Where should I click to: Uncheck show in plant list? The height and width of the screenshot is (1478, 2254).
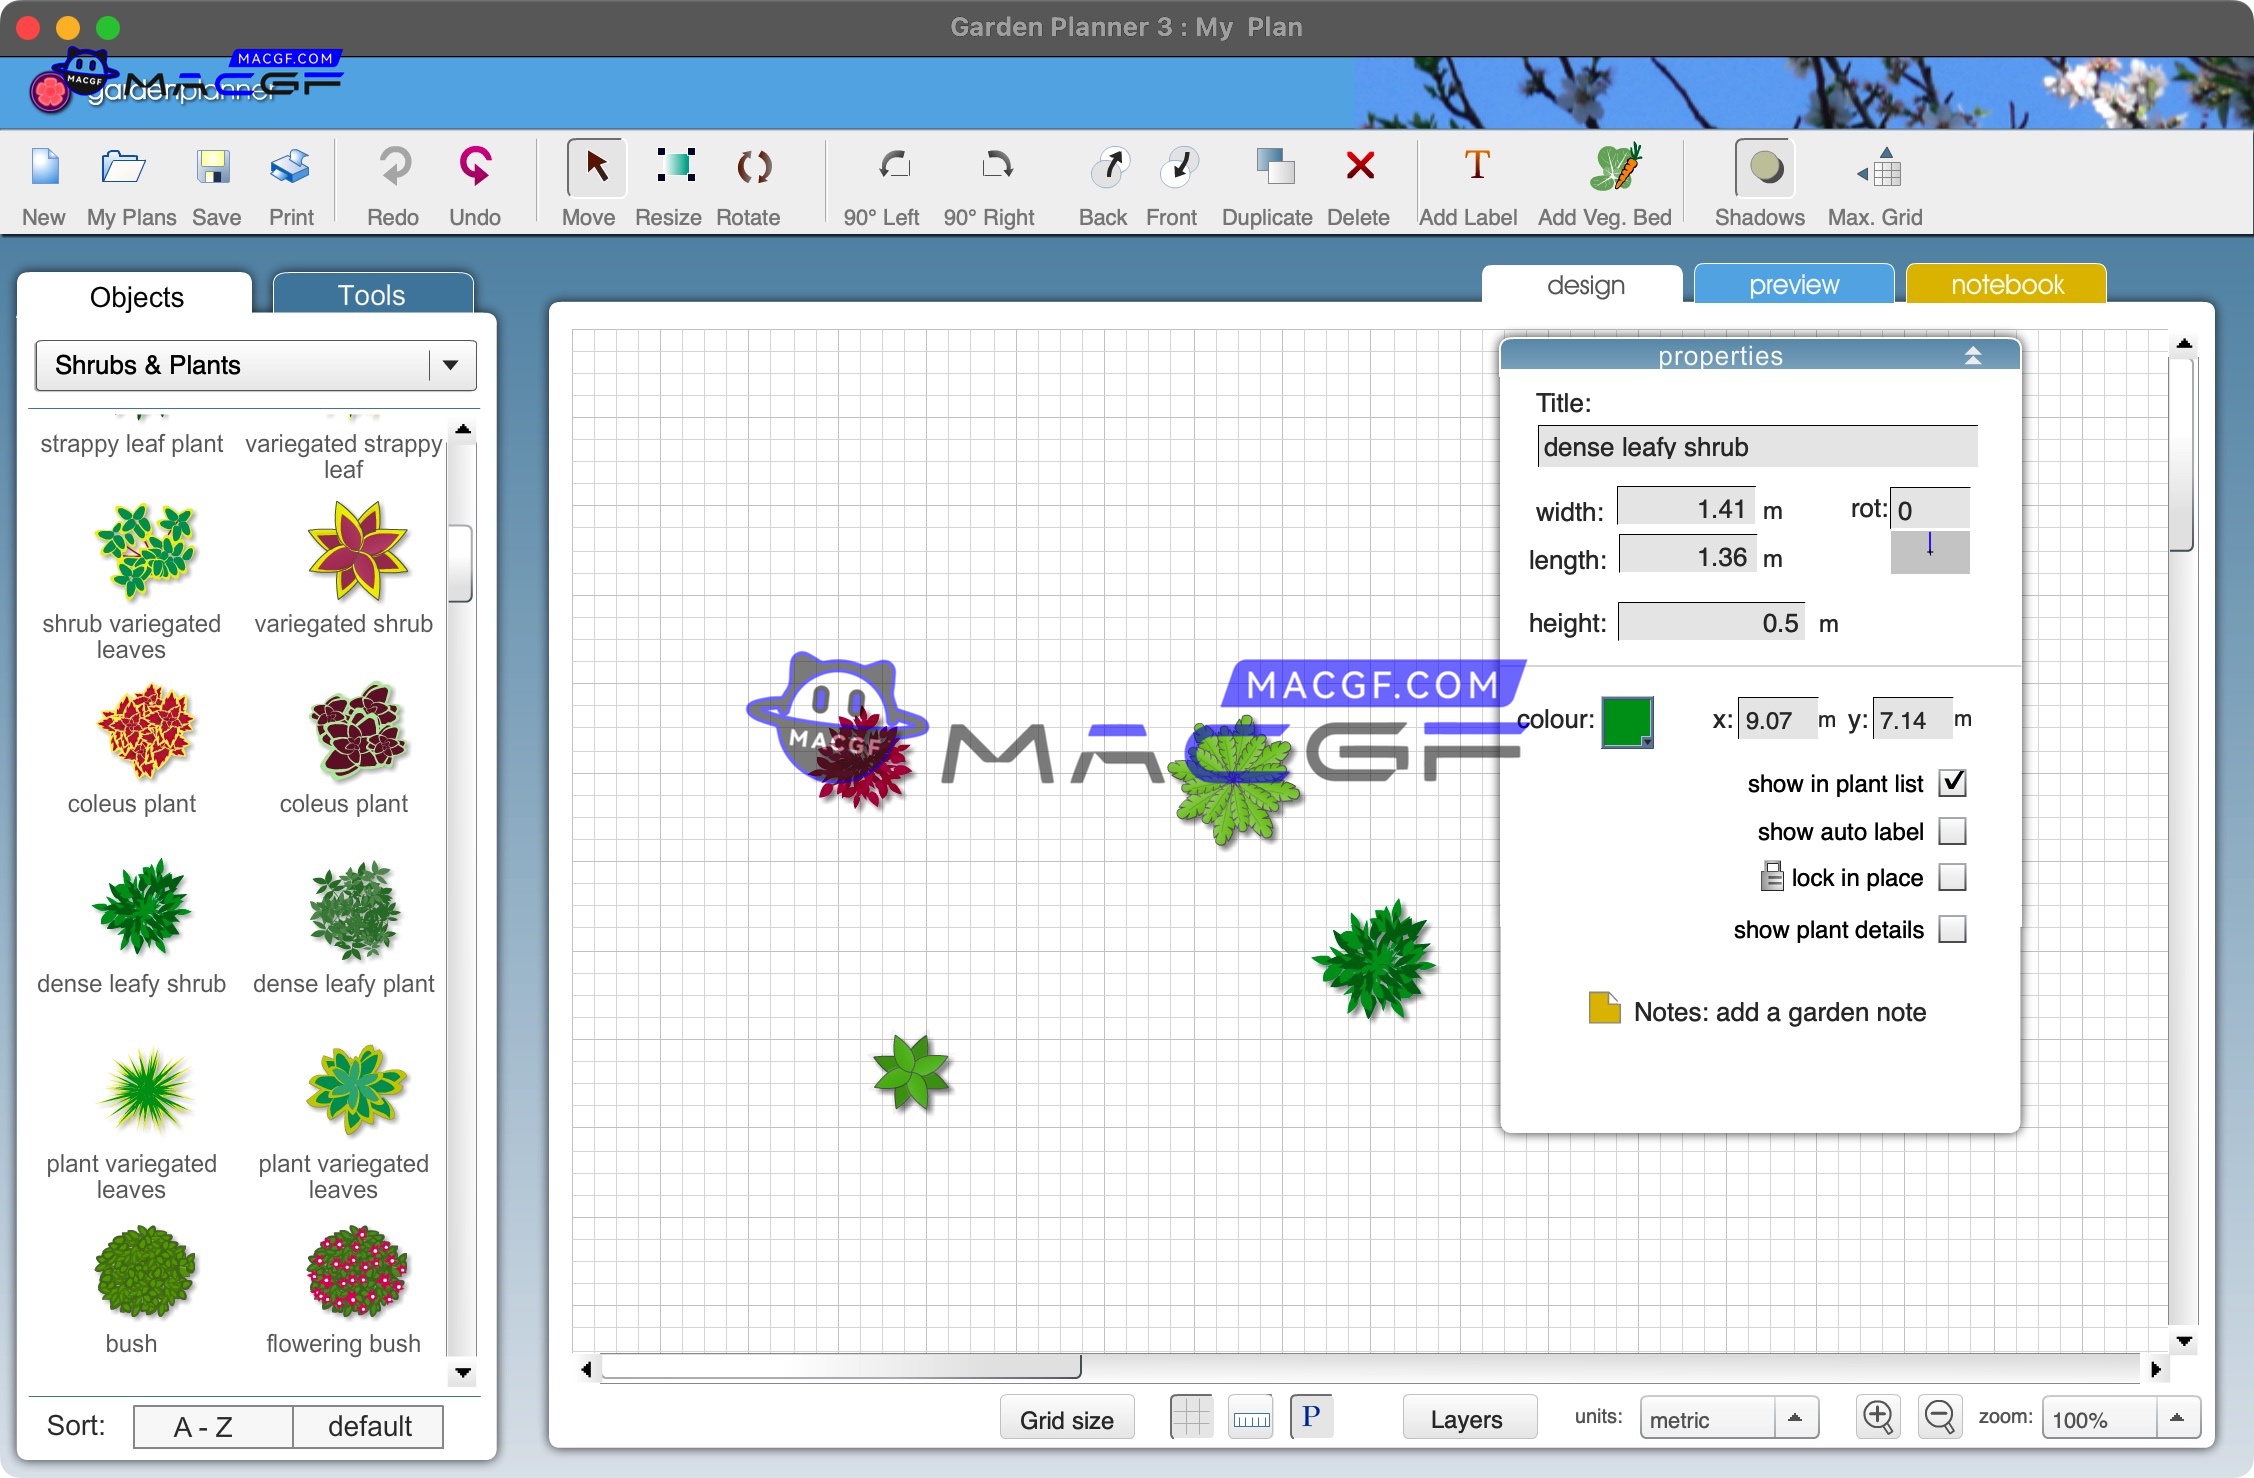(x=1953, y=783)
